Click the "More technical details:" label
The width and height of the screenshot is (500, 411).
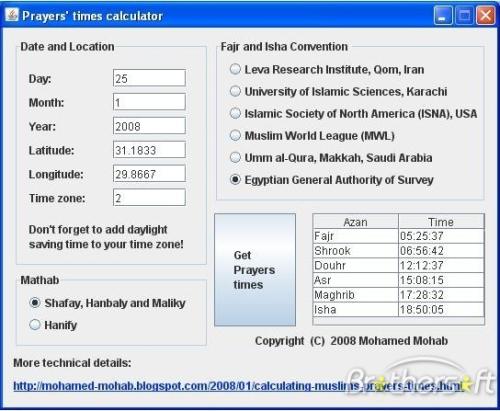click(72, 363)
